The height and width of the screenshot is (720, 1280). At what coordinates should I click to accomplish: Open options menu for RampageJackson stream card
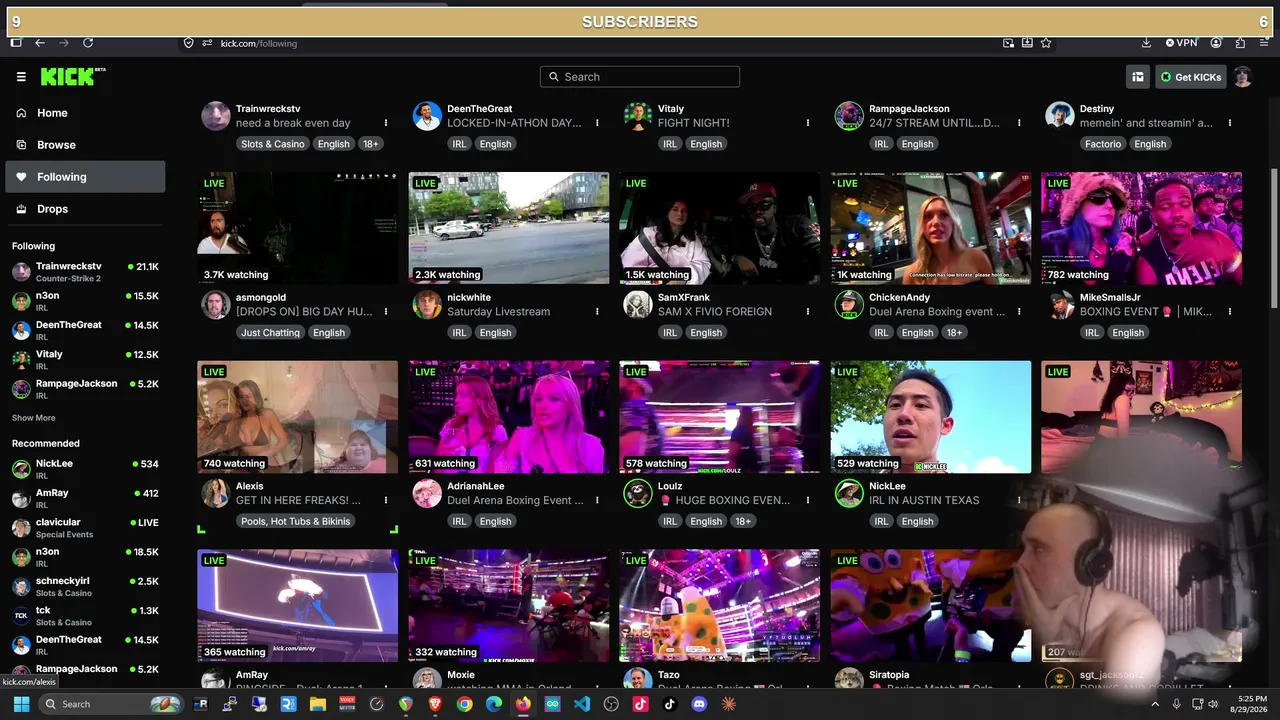1019,123
